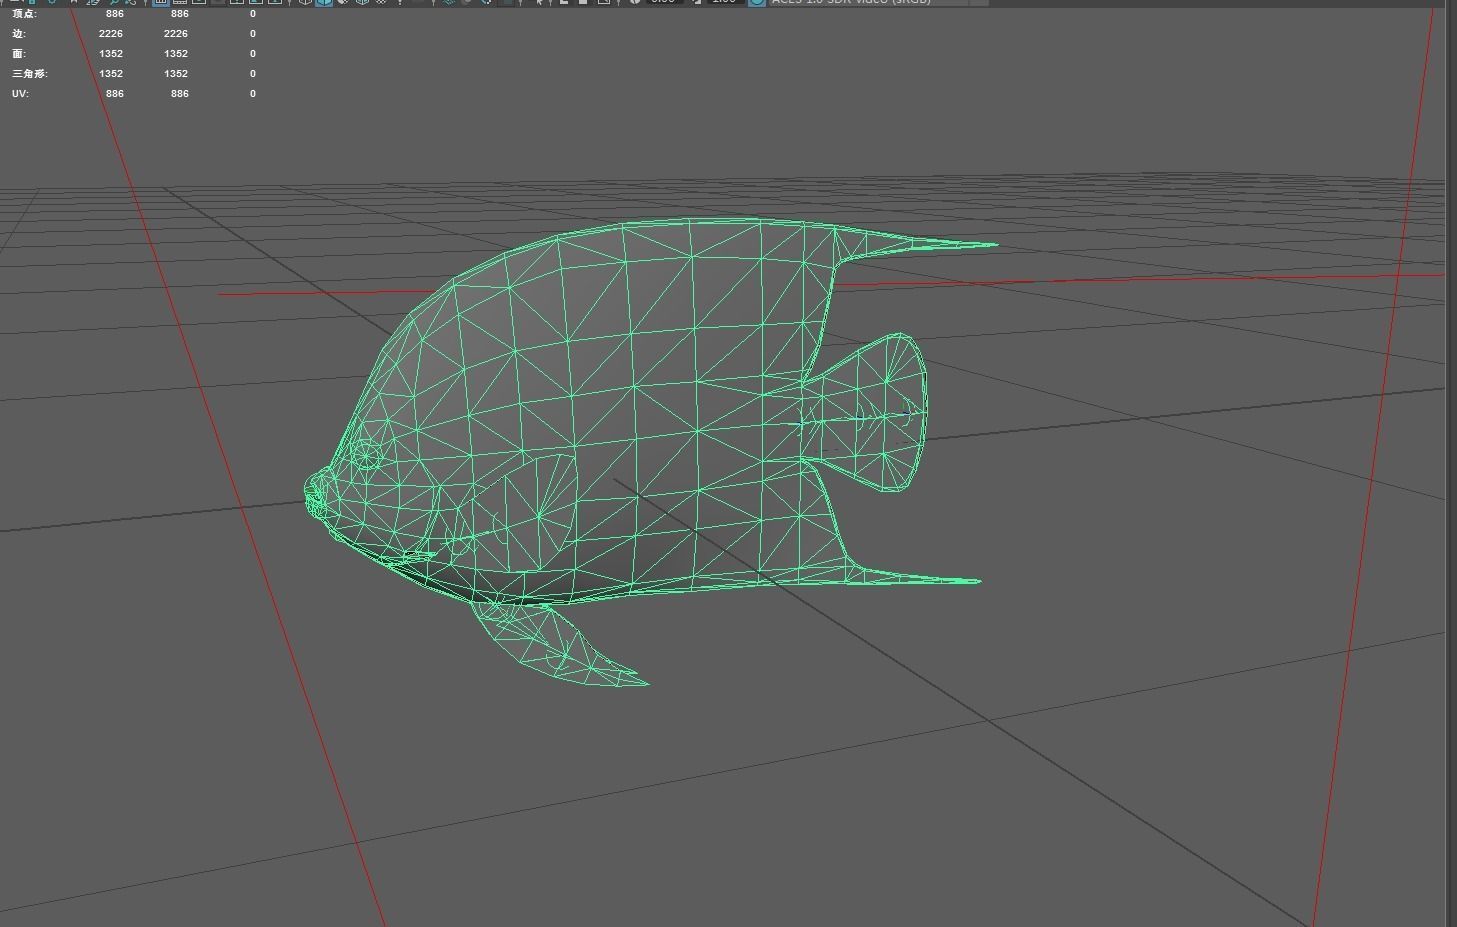Click second-column 2226 value in 边 row
Viewport: 1457px width, 927px height.
point(176,34)
